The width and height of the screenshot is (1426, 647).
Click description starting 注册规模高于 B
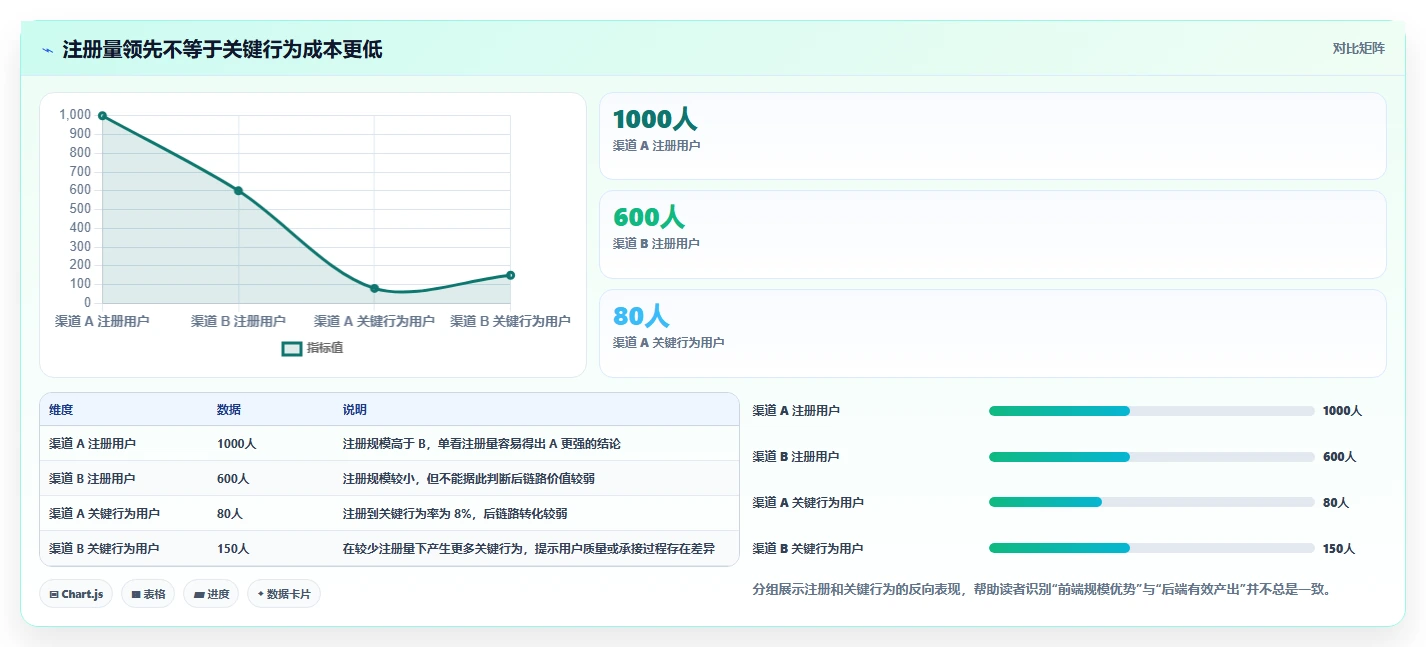coord(482,444)
